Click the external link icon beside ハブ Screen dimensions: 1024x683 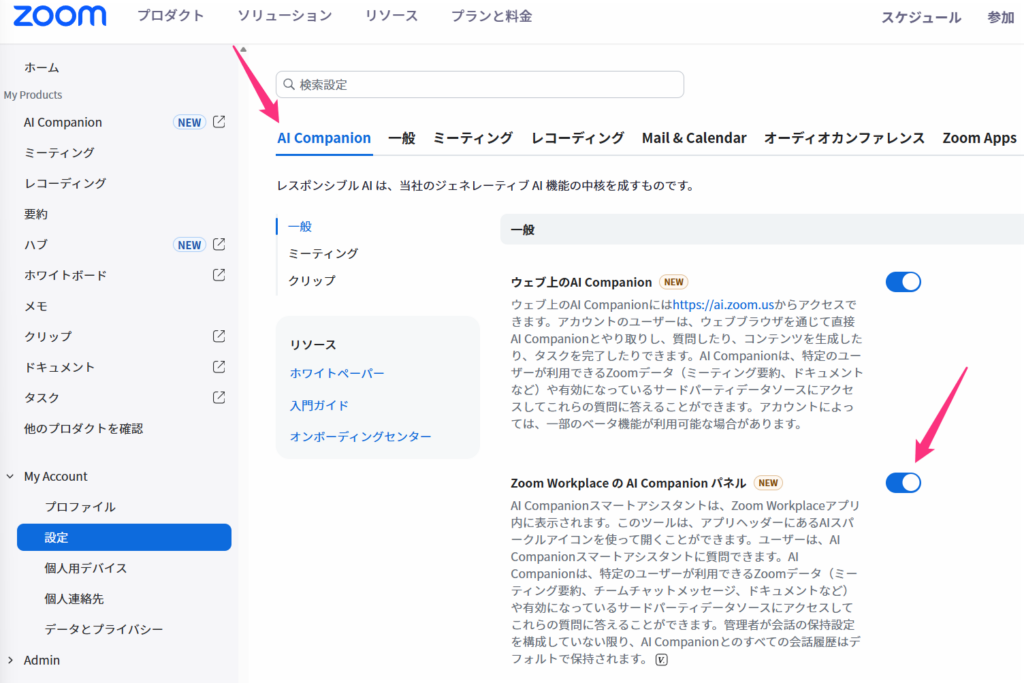tap(219, 244)
